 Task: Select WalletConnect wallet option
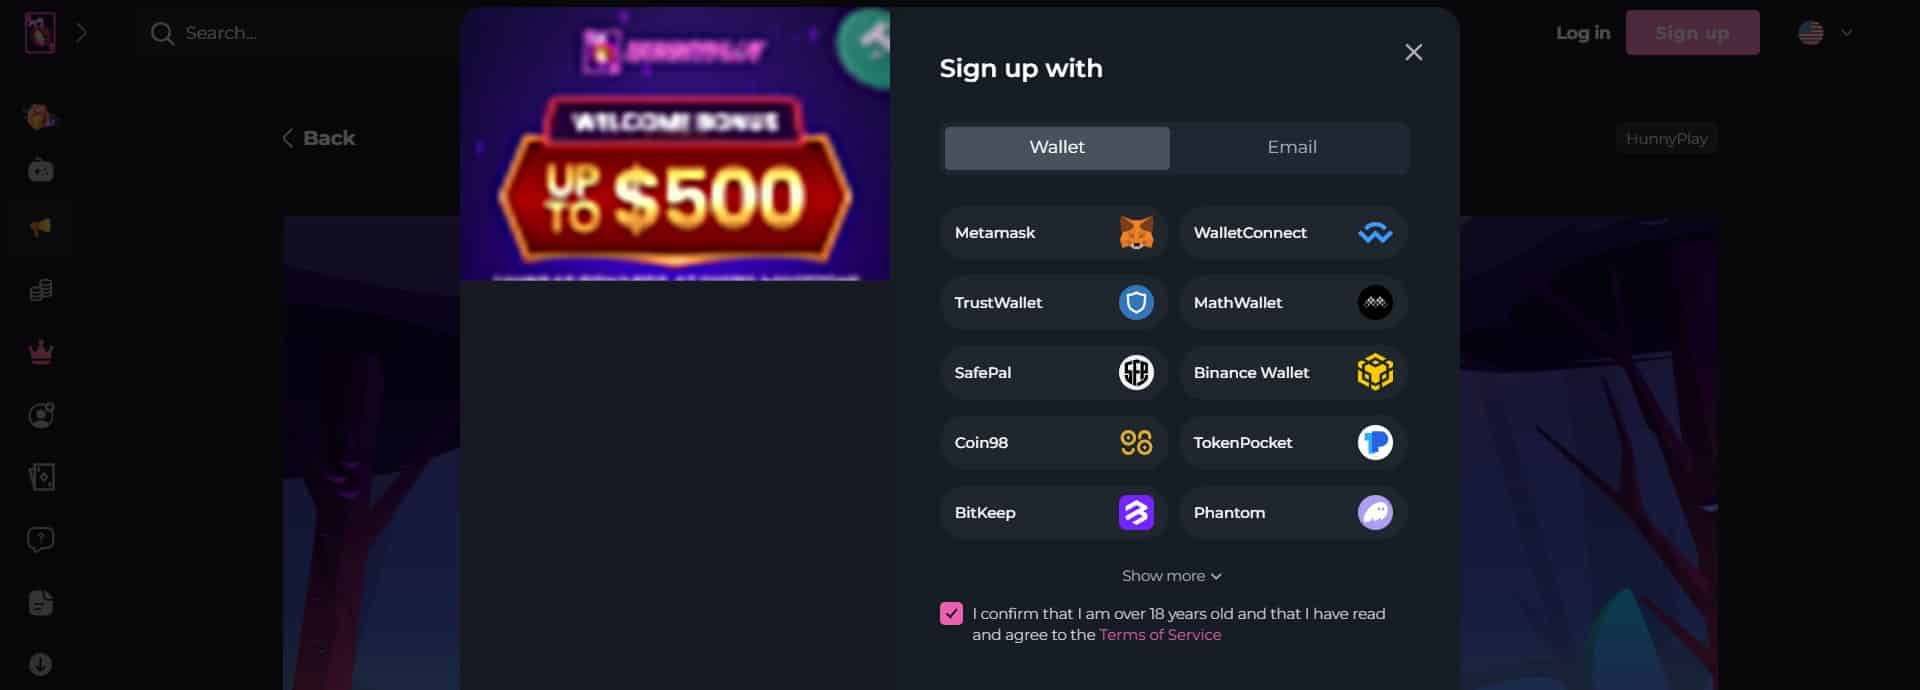[x=1293, y=233]
